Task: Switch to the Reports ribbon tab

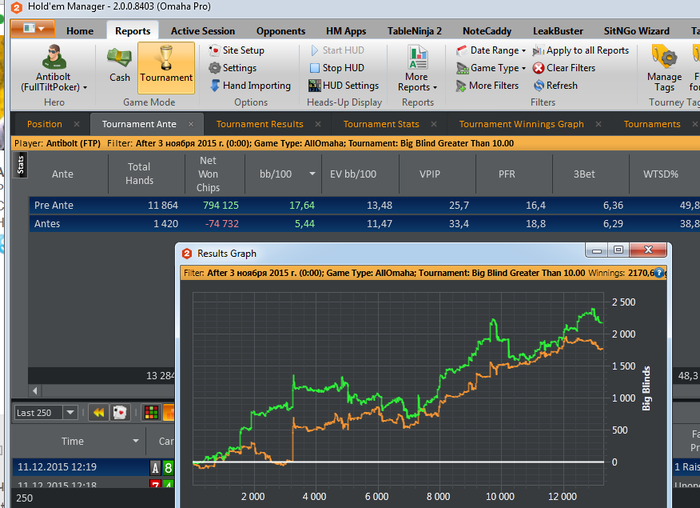Action: click(133, 31)
